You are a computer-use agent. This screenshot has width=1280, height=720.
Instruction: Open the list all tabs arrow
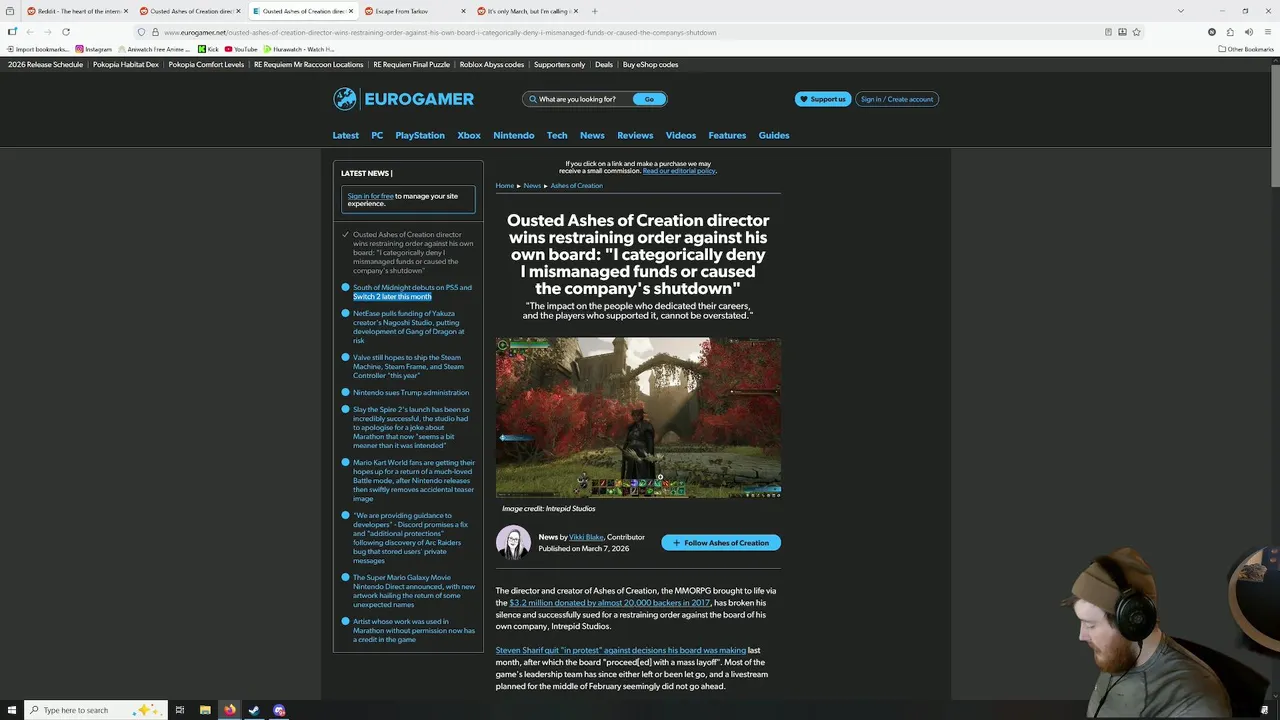point(1181,11)
